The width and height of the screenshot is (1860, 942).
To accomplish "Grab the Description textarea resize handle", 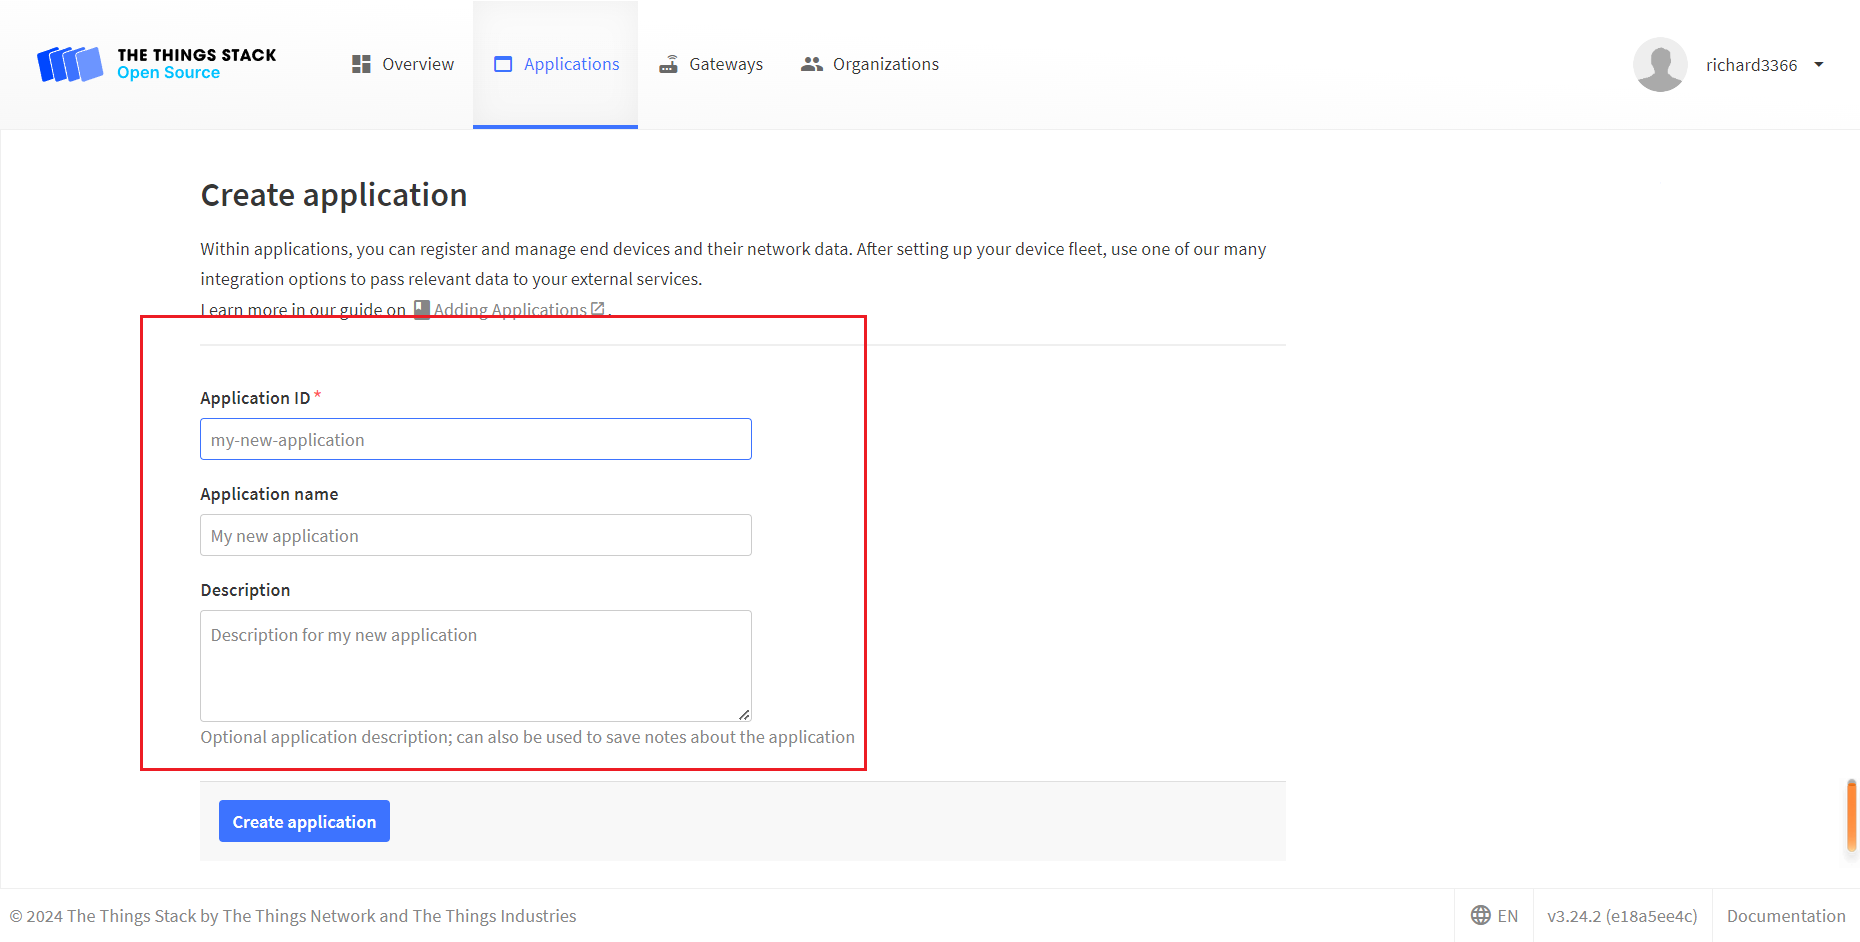I will coord(744,714).
